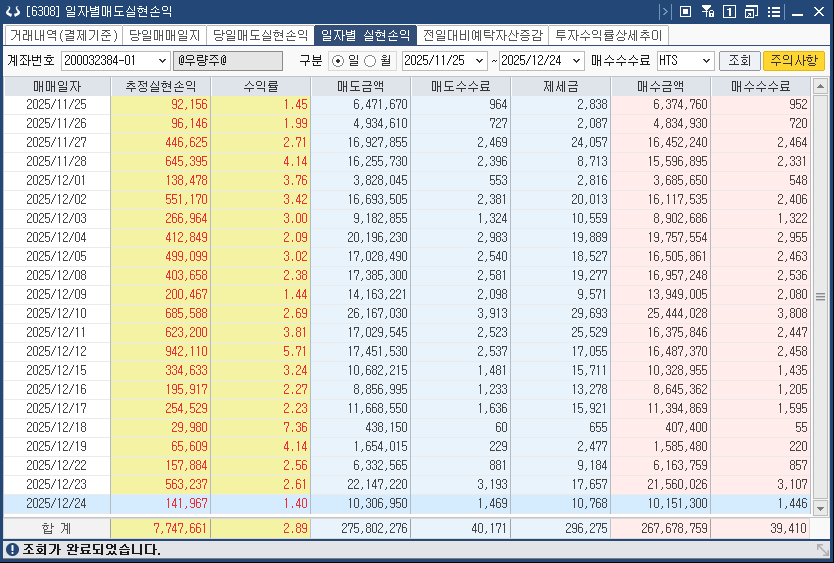This screenshot has width=834, height=563.
Task: Select the 2025/12/19 date cell
Action: [x=56, y=446]
